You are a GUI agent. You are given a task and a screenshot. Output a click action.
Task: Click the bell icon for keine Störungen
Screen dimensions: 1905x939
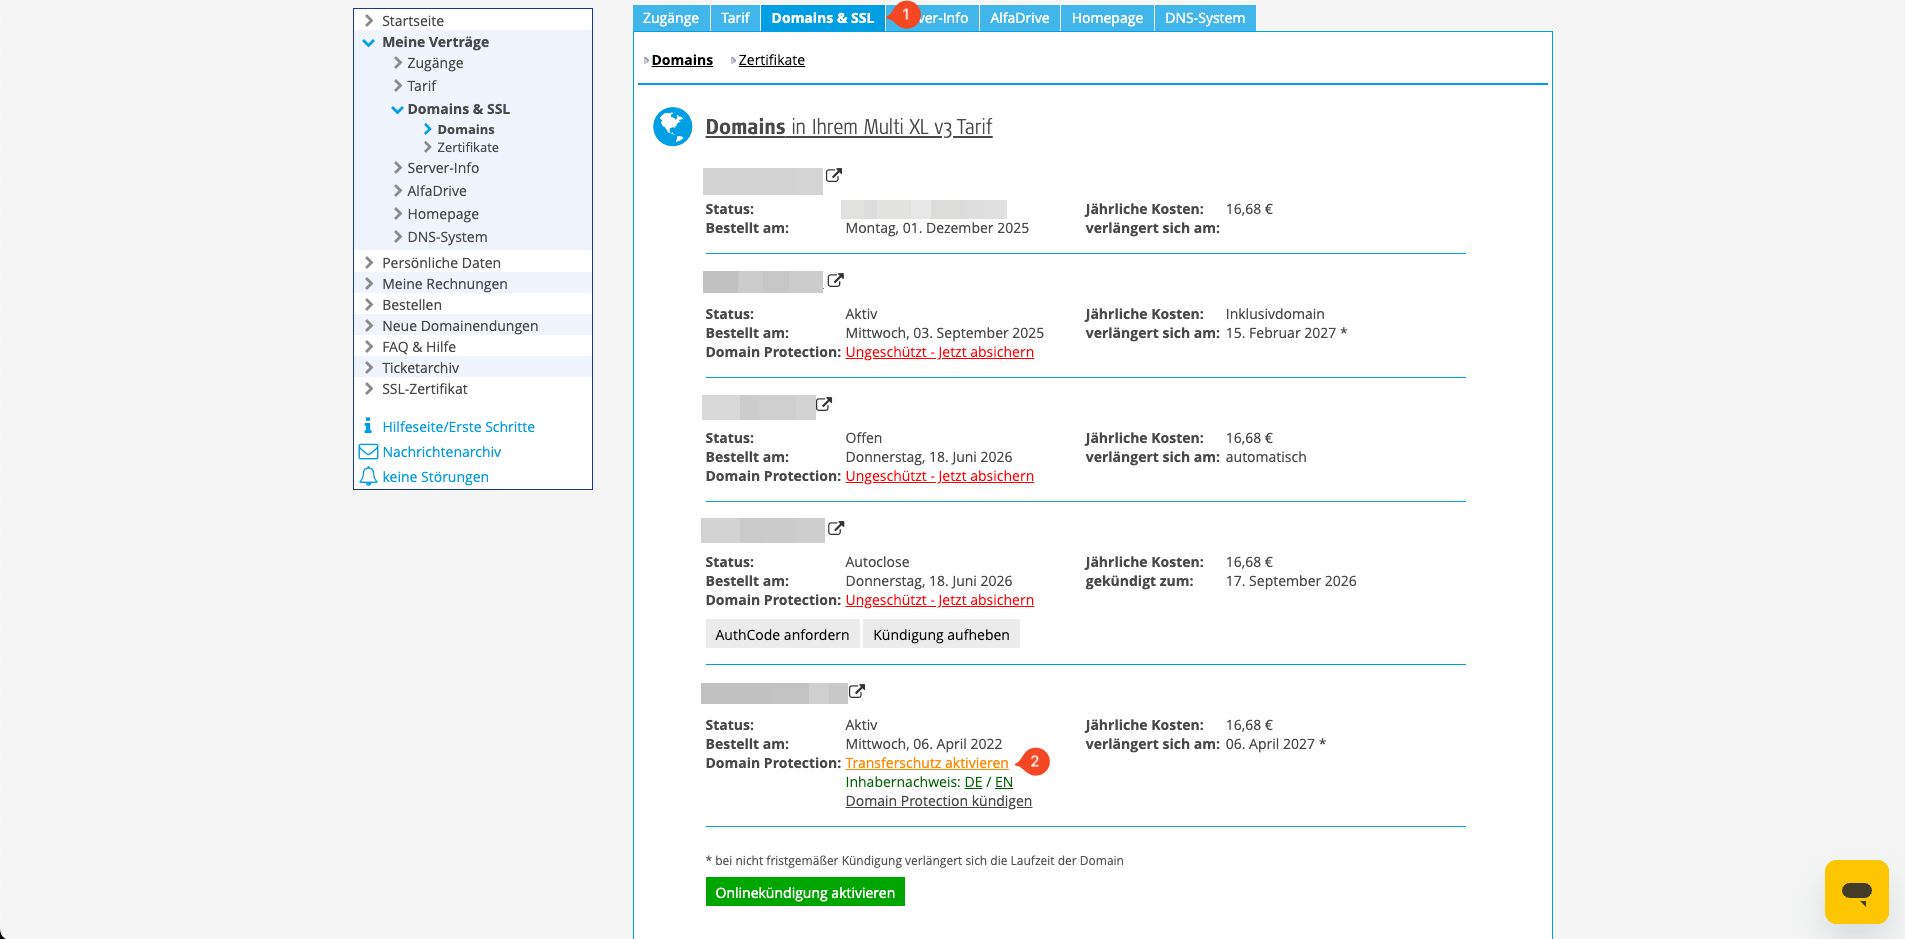[x=368, y=476]
